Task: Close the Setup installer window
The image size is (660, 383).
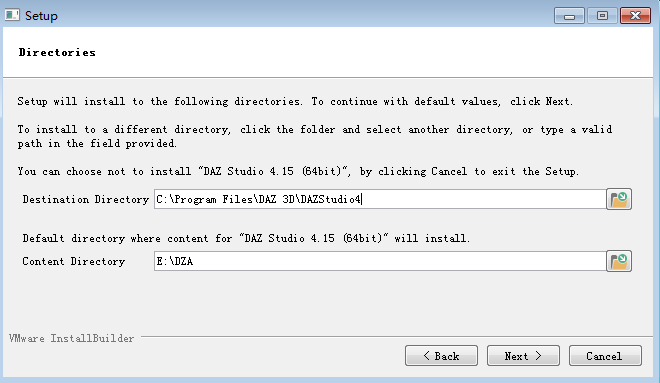Action: point(635,16)
